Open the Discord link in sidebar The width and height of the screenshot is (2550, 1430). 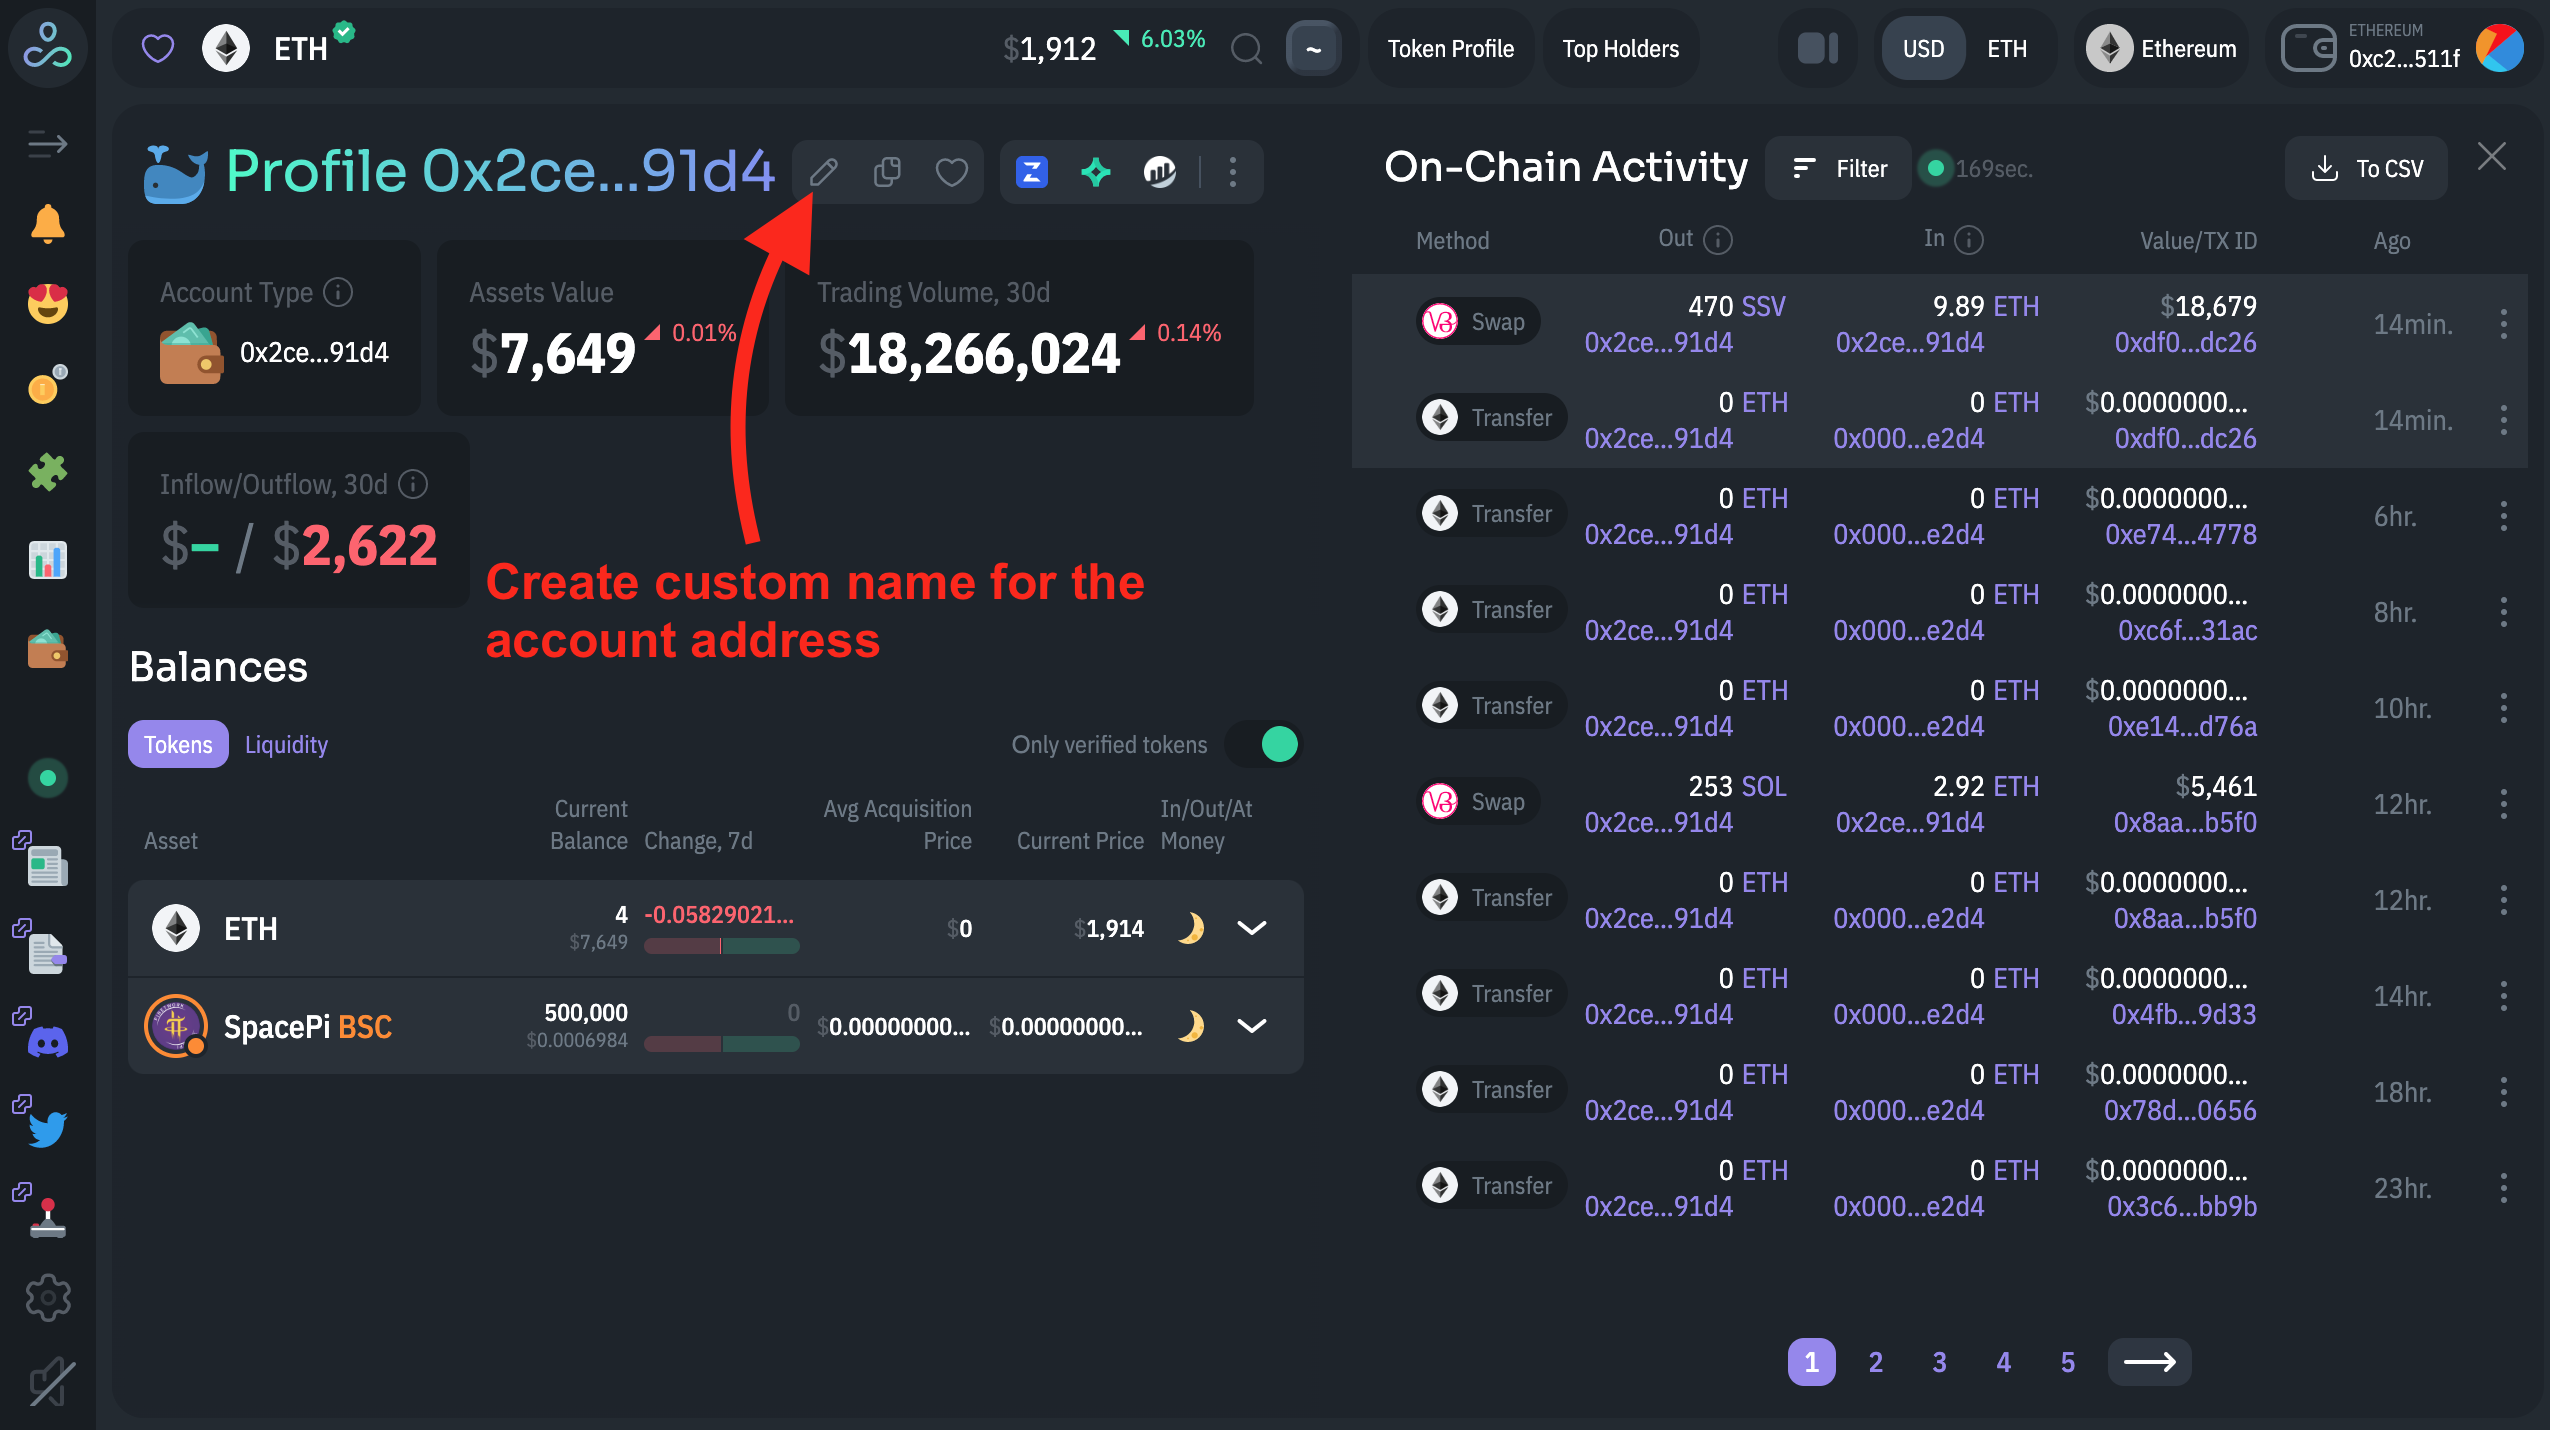coord(47,1043)
